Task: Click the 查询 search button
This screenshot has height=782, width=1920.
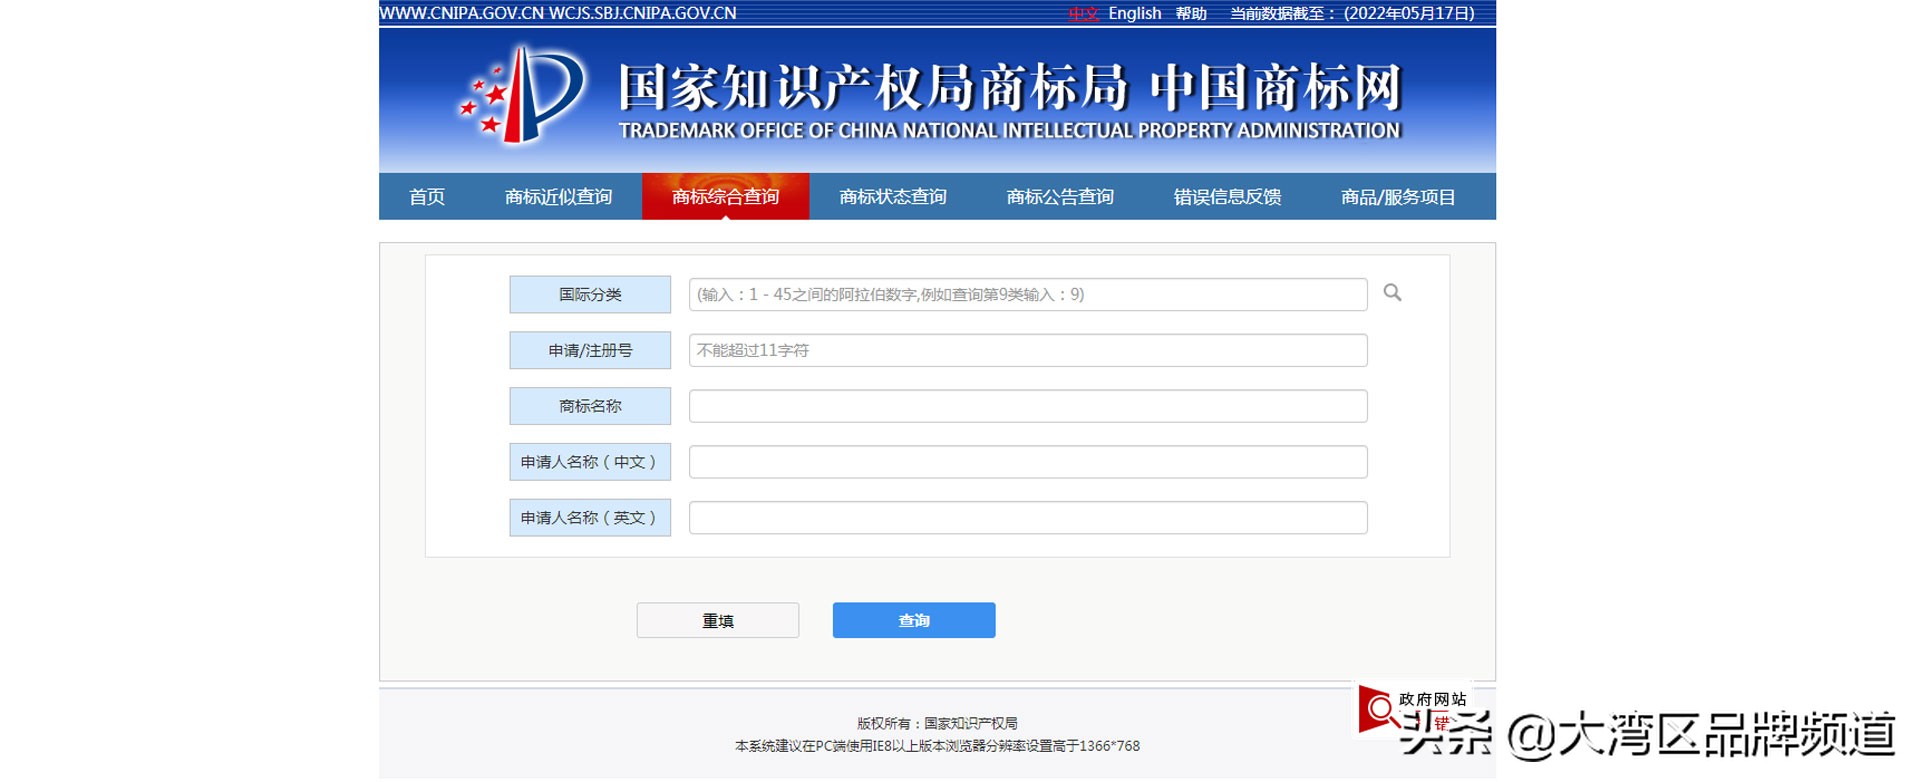Action: click(914, 620)
